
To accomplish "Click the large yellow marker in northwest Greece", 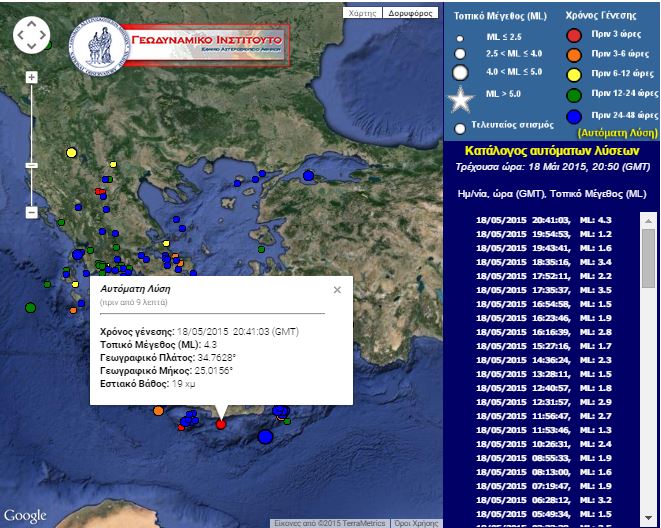I will tap(72, 153).
